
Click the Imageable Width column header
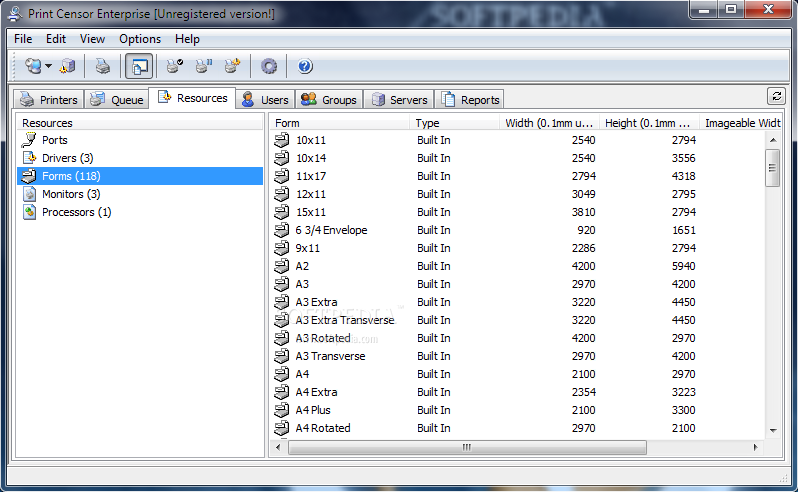740,123
